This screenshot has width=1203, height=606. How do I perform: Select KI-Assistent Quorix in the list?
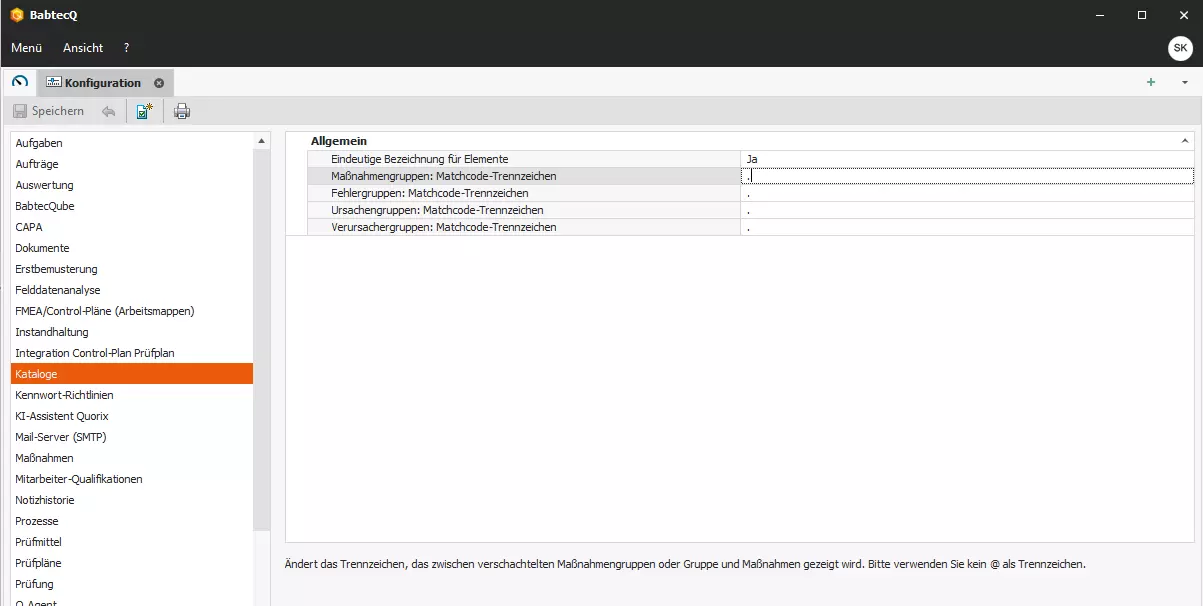(132, 416)
